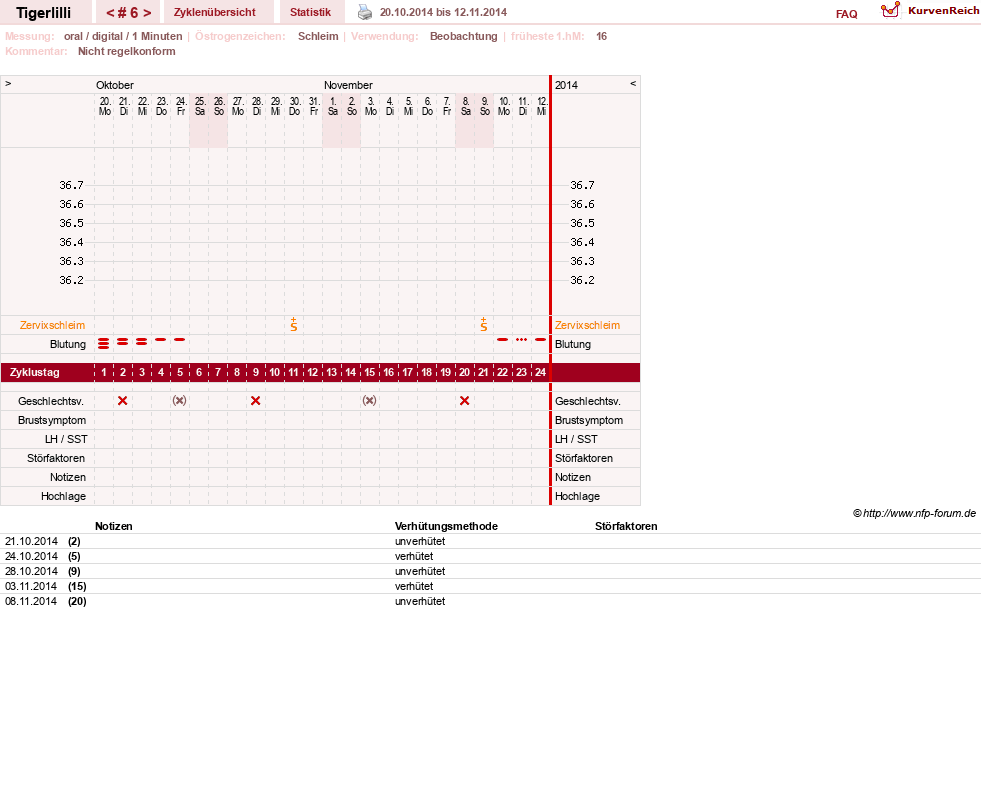The height and width of the screenshot is (785, 981).
Task: Click the table row dated 24.10.2014
Action: coord(490,556)
